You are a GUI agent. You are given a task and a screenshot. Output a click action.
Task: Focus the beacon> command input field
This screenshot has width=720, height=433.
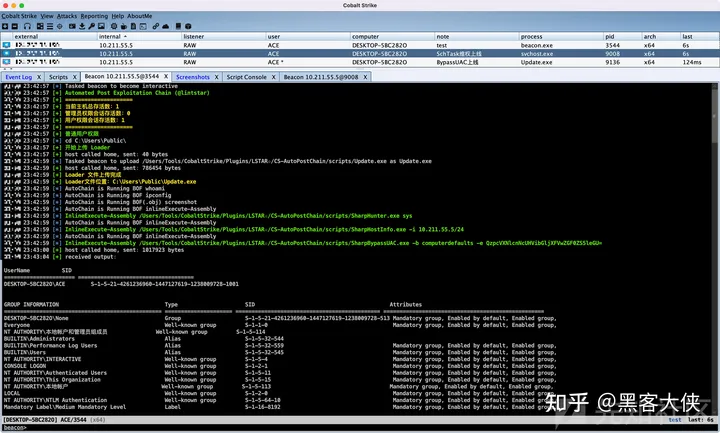click(360, 428)
